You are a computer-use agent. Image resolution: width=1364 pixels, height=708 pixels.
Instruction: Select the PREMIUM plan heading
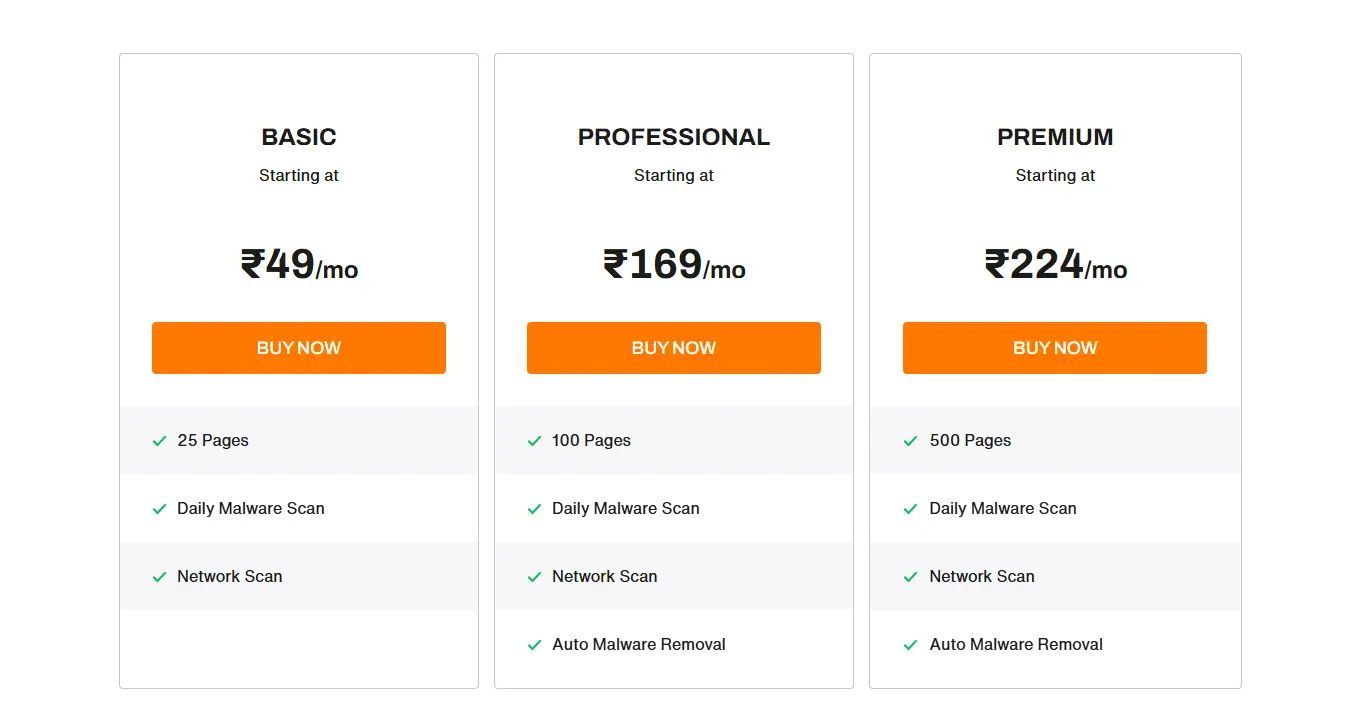pyautogui.click(x=1055, y=137)
